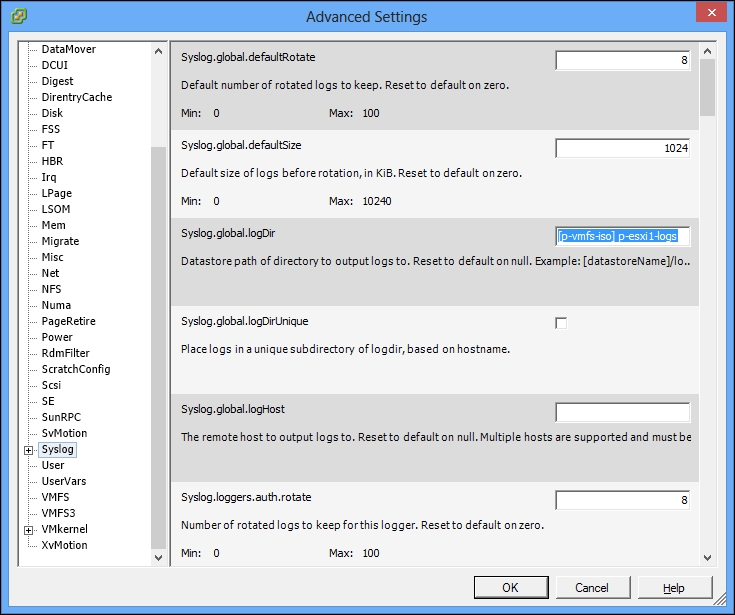Select User in the tree
The height and width of the screenshot is (615, 735).
[x=52, y=465]
